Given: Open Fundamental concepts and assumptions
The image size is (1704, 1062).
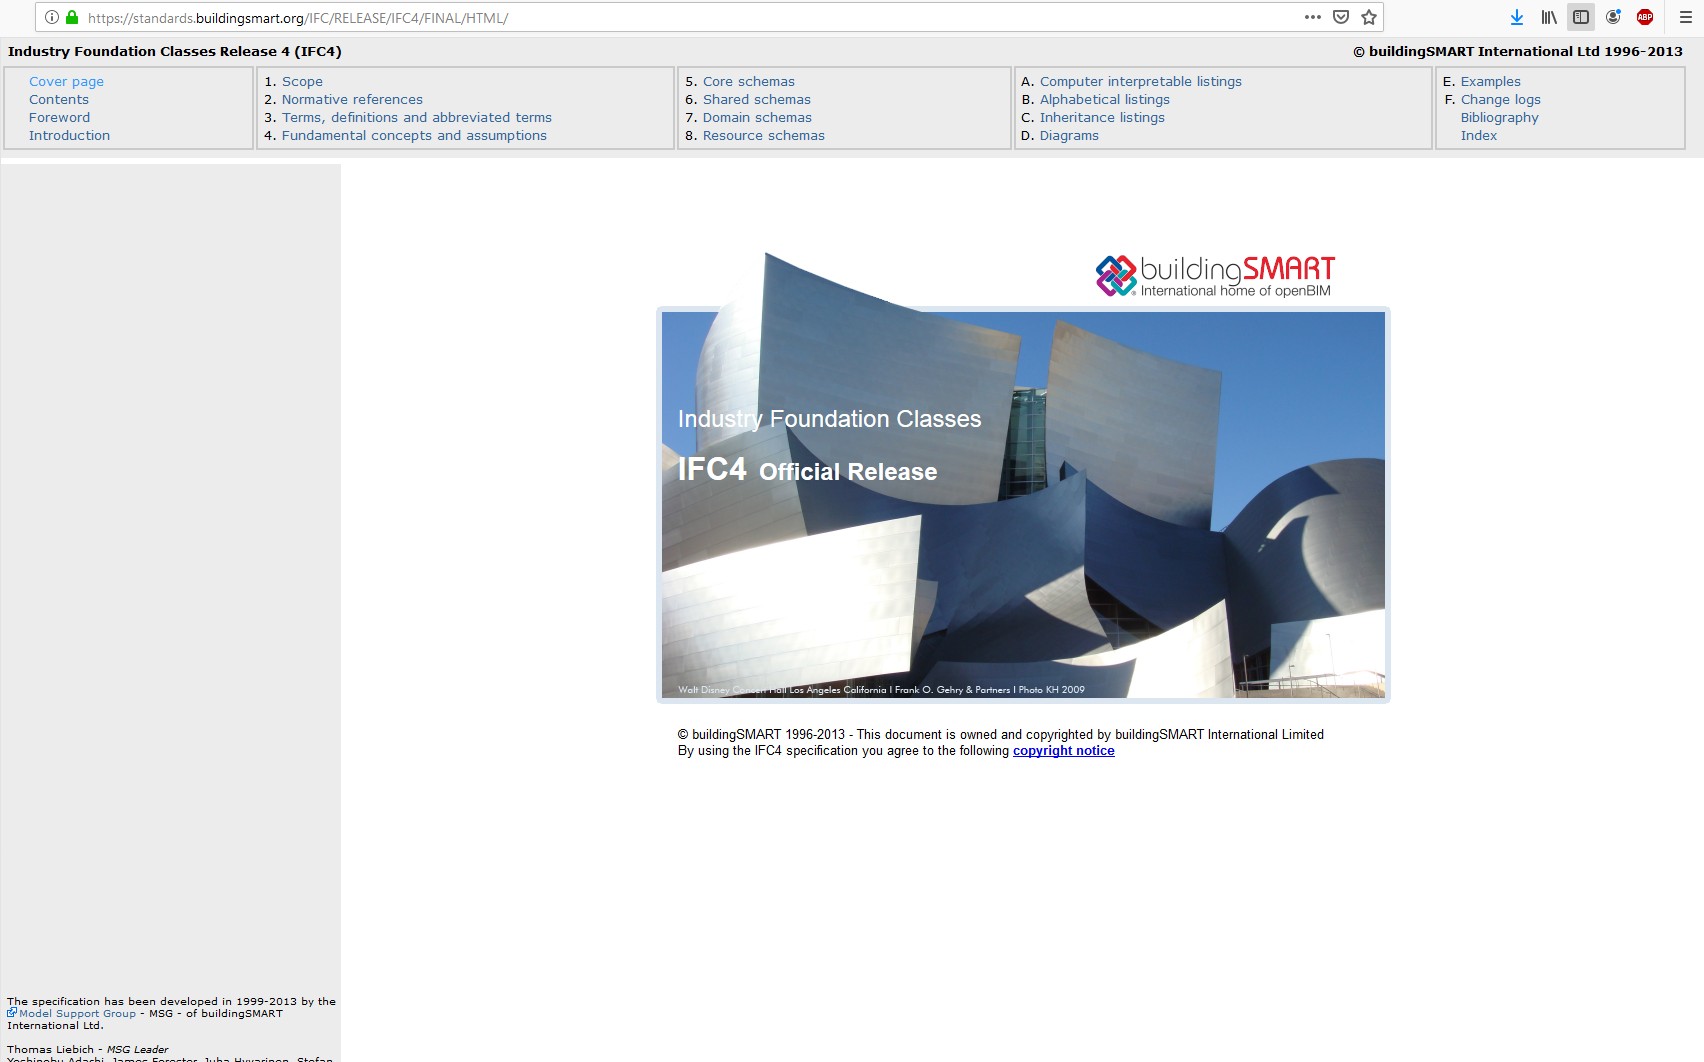Looking at the screenshot, I should (414, 136).
